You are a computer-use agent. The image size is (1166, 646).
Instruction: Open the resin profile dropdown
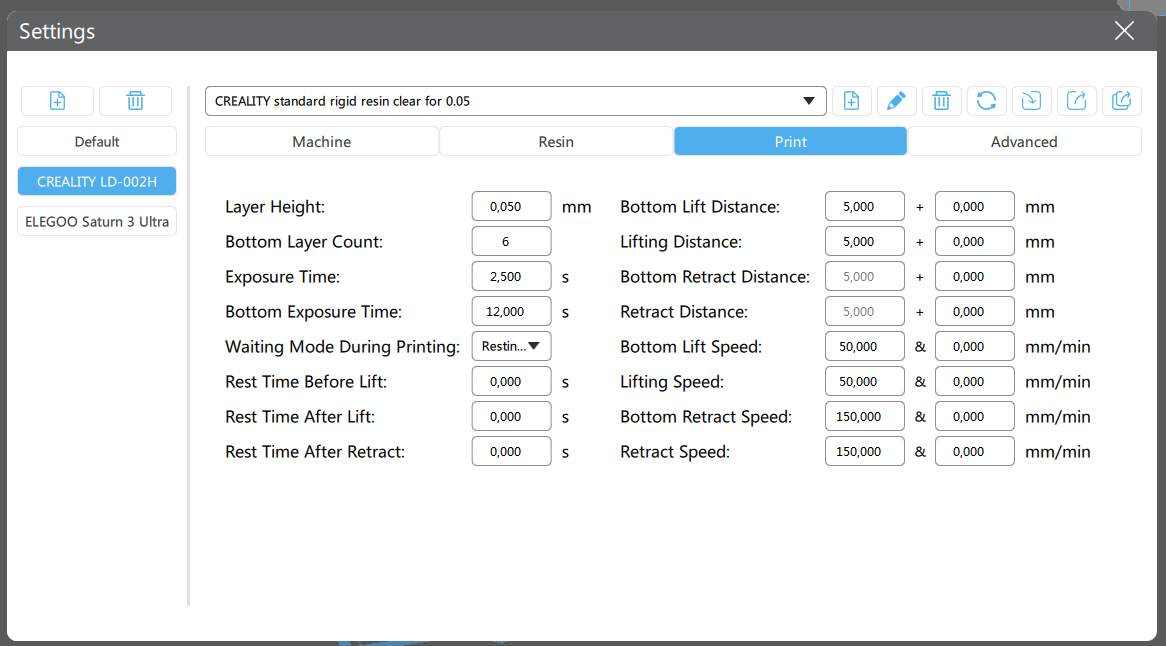click(515, 101)
